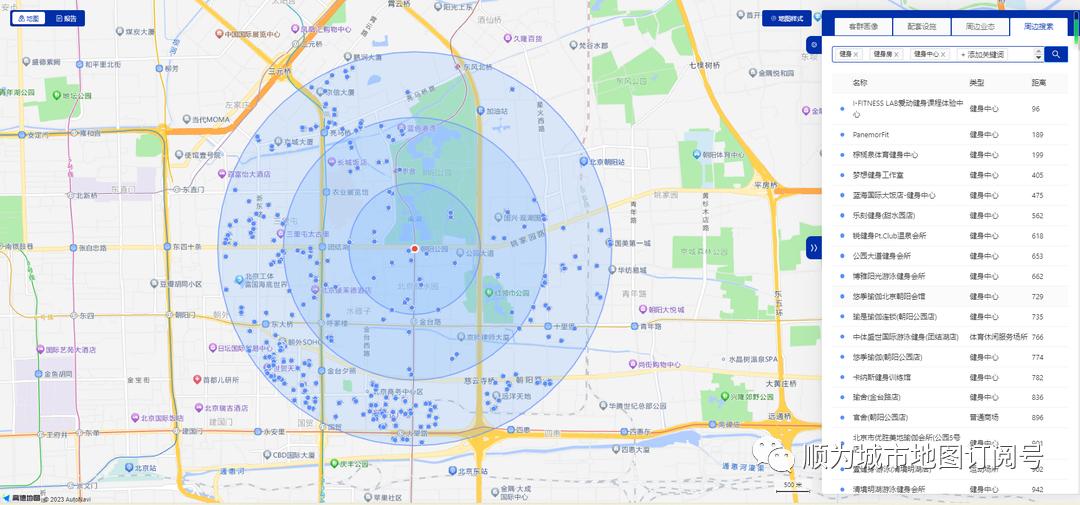Click the bullet dot beside PanemorFit
The height and width of the screenshot is (505, 1080).
coord(842,135)
